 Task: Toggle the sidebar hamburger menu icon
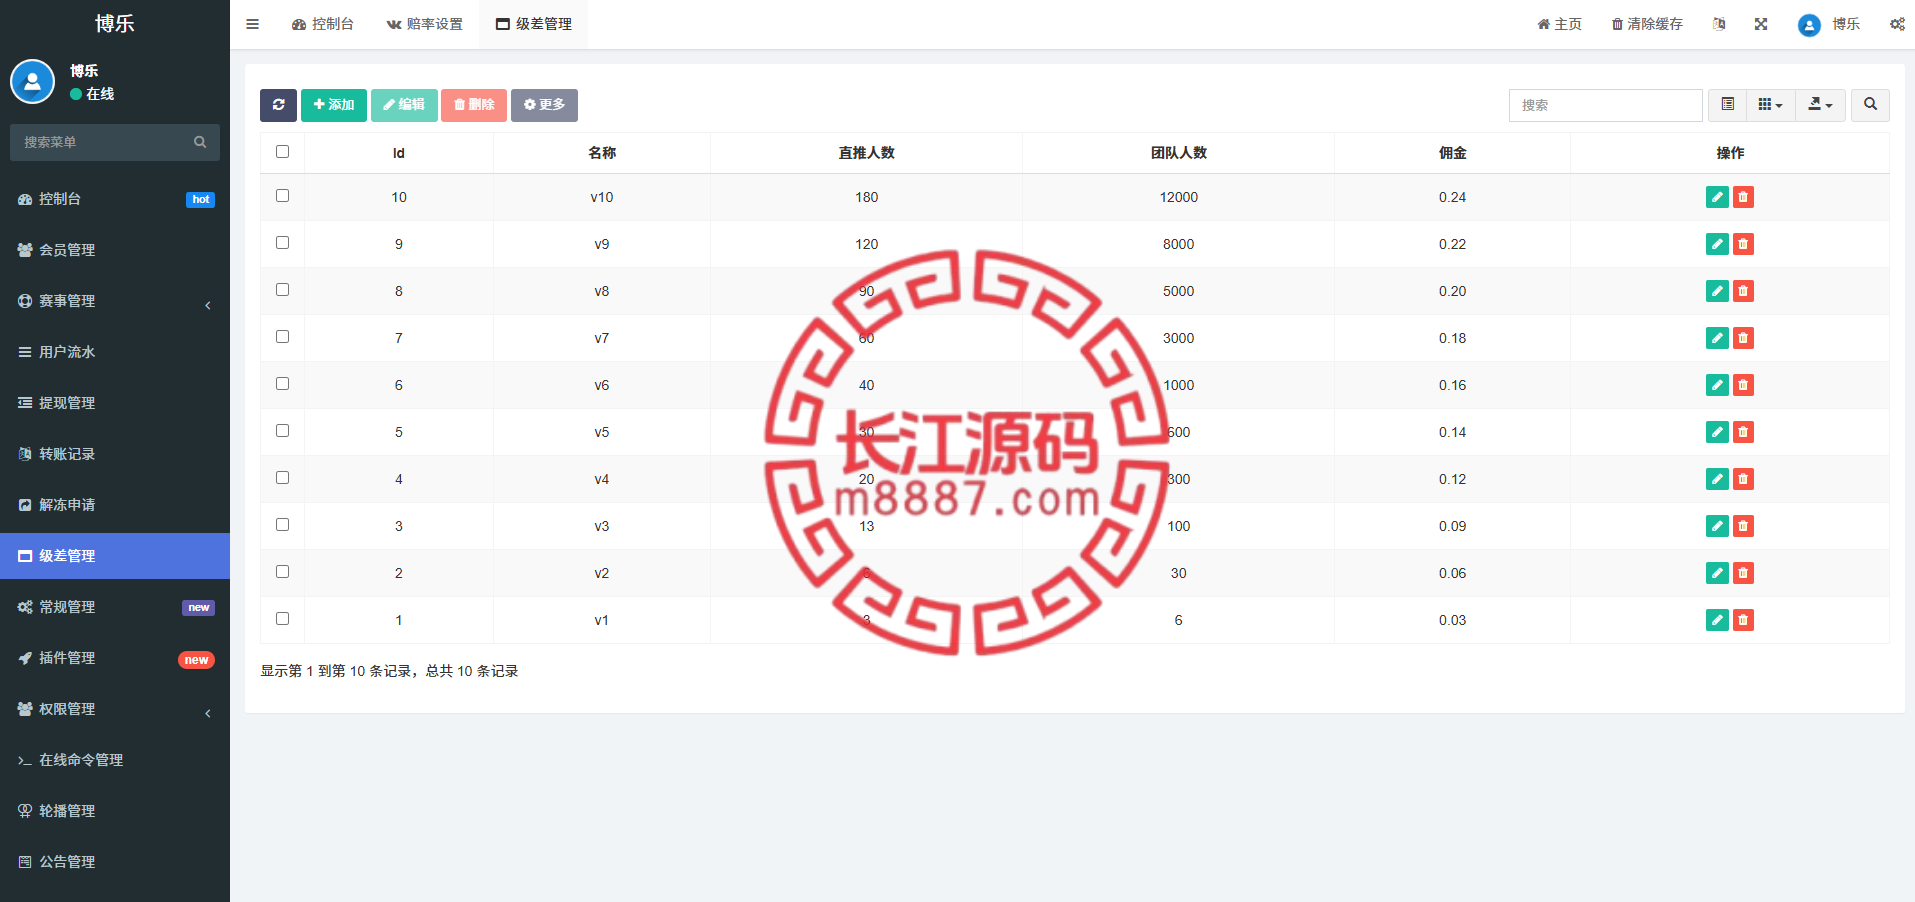(253, 24)
